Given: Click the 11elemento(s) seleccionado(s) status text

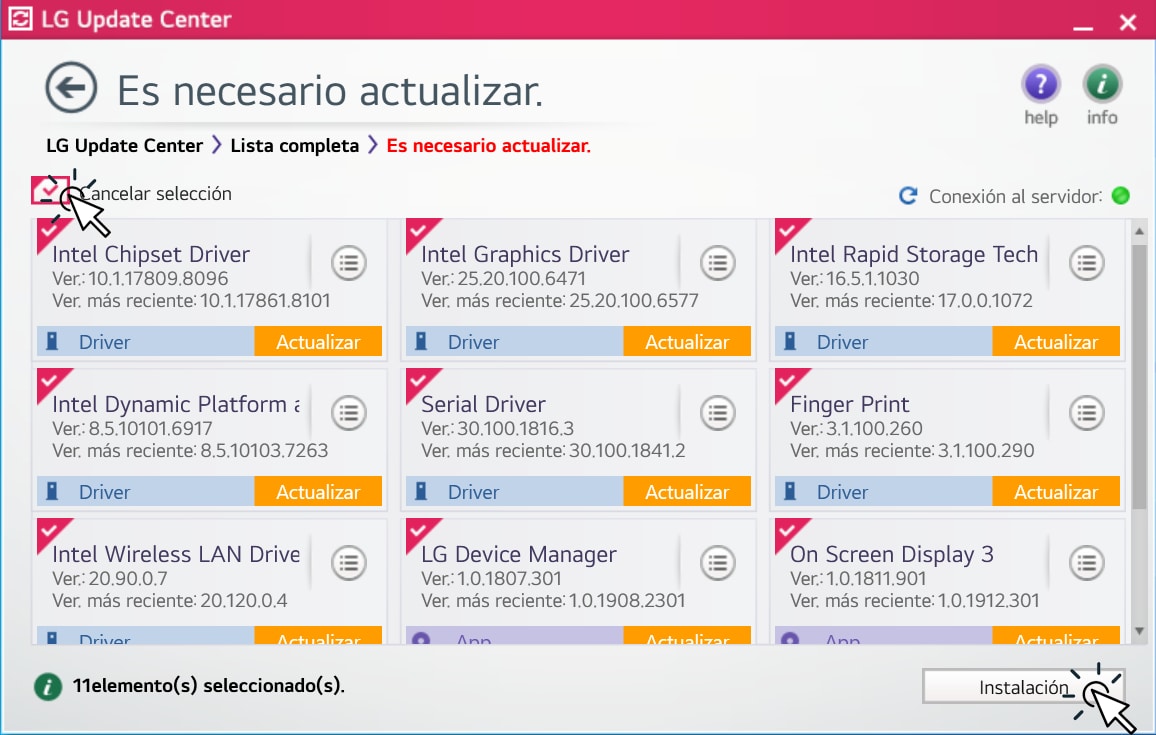Looking at the screenshot, I should 208,686.
